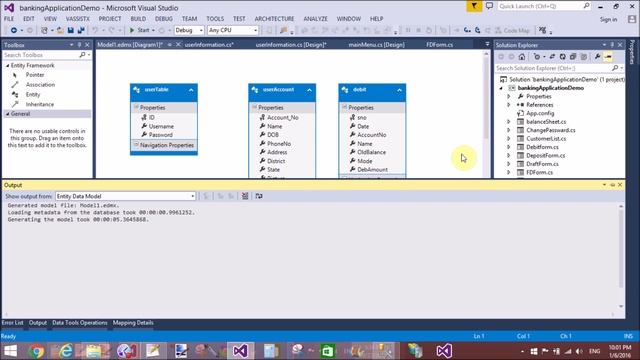640x360 pixels.
Task: Open the PROJECT menu
Action: pos(110,19)
